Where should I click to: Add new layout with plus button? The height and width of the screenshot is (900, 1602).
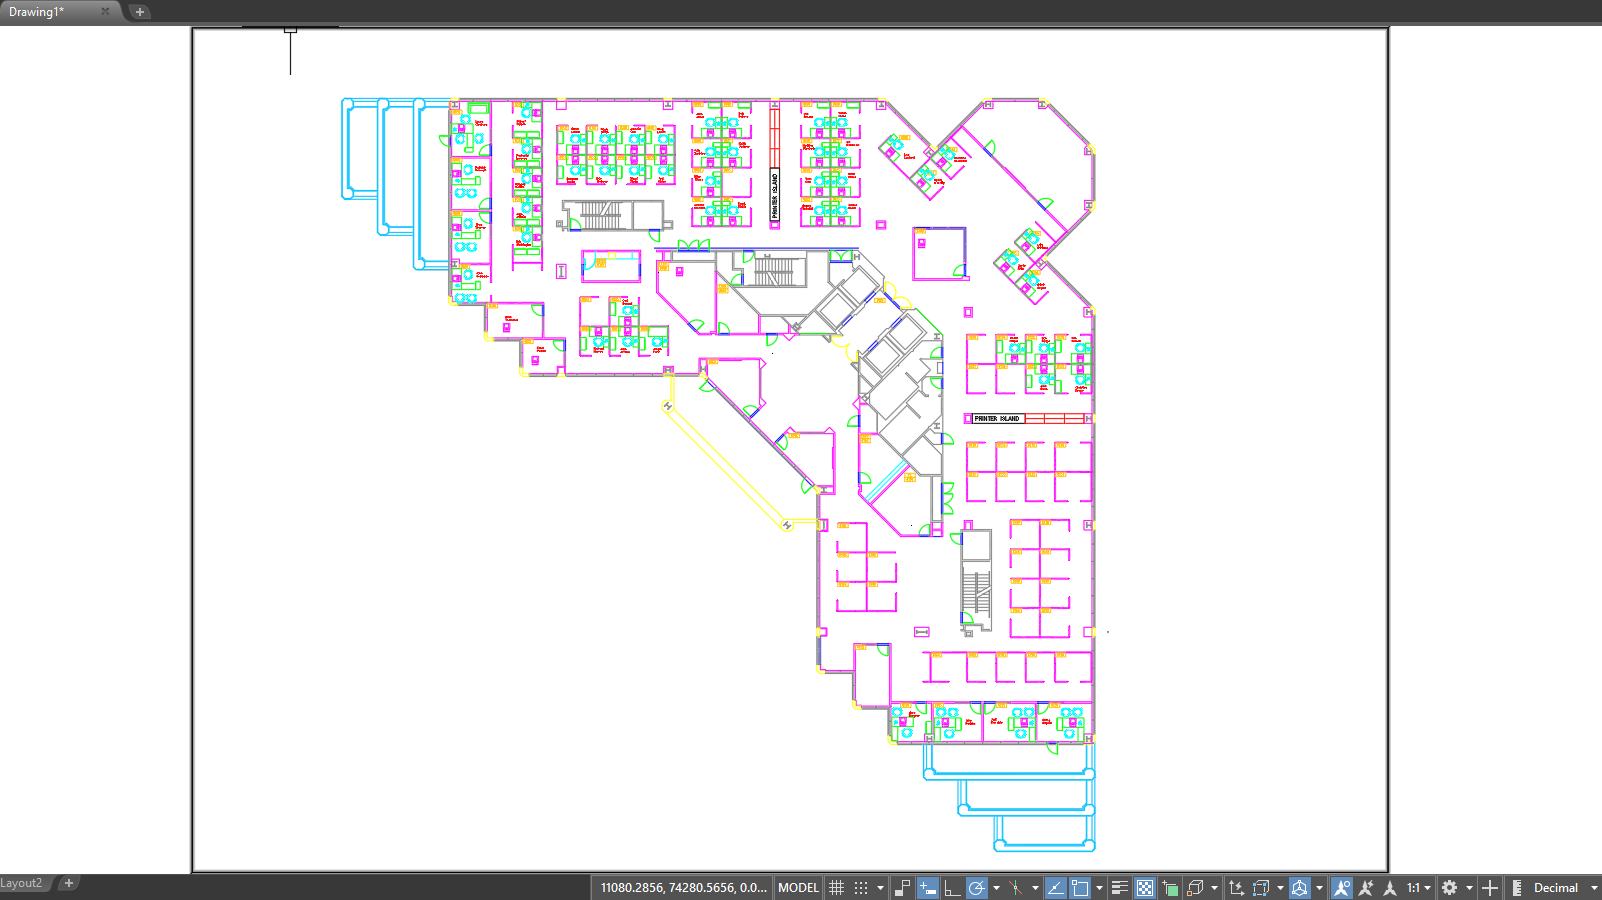pos(69,883)
